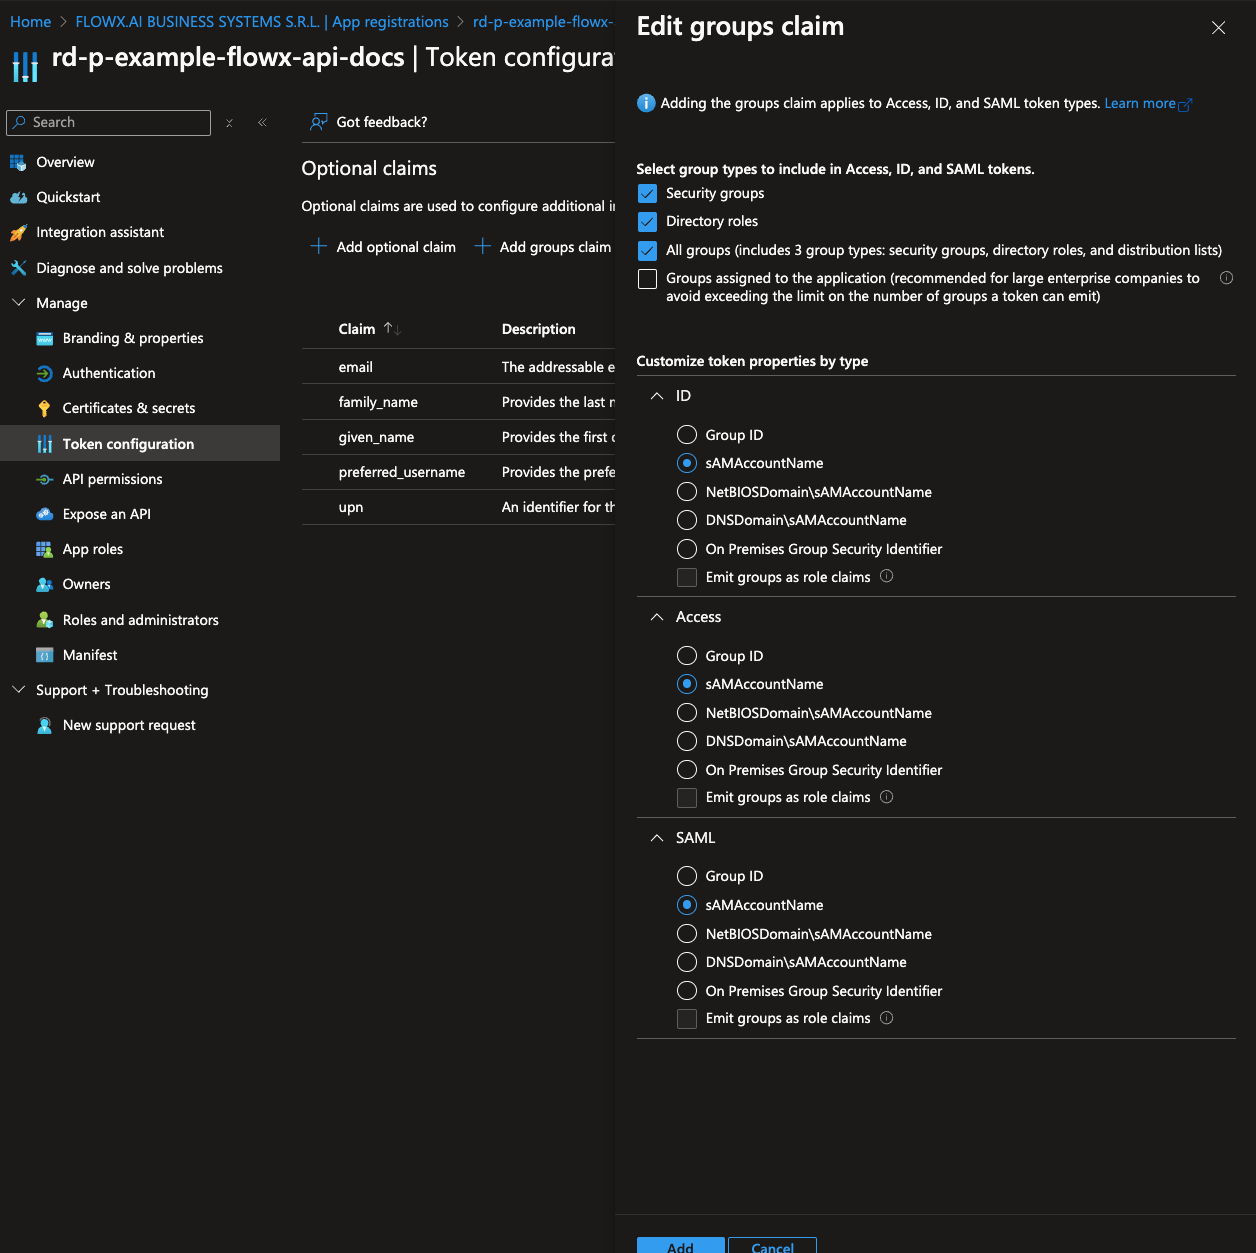The image size is (1256, 1253).
Task: Click the Branding & properties icon
Action: (x=44, y=338)
